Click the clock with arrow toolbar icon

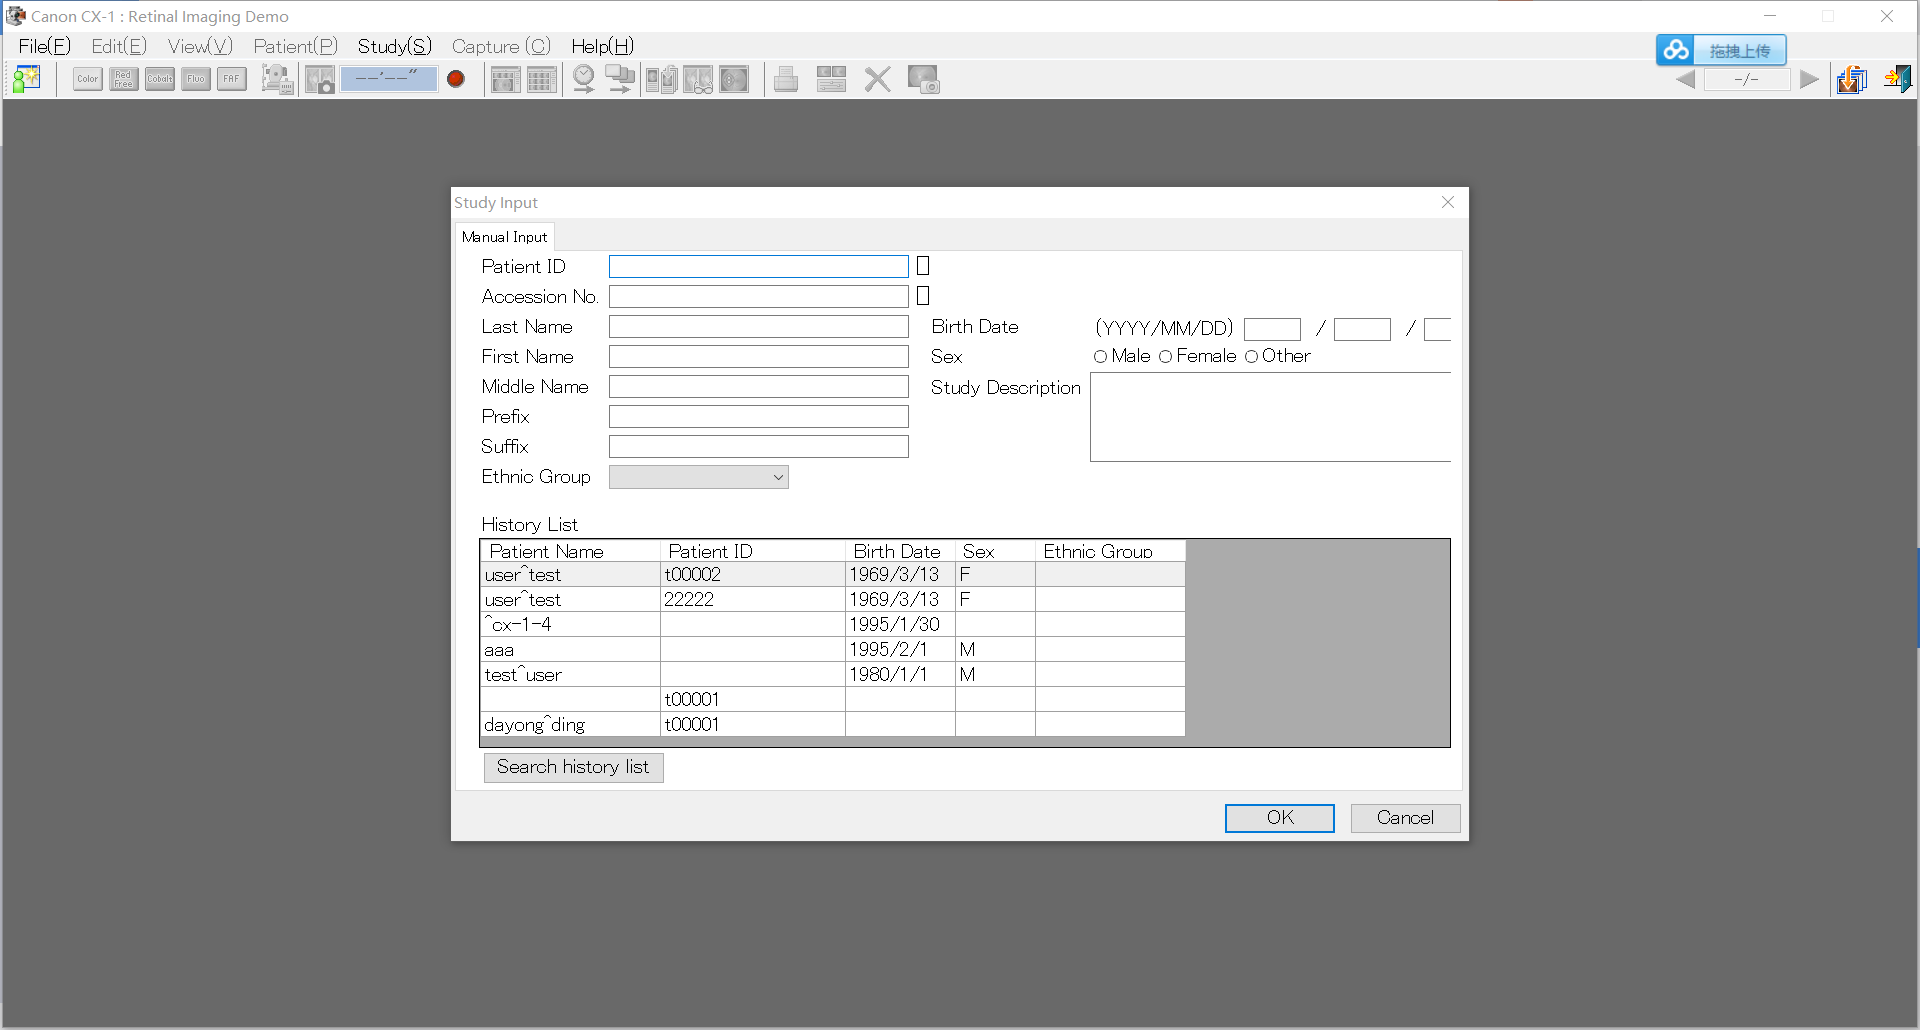(584, 79)
